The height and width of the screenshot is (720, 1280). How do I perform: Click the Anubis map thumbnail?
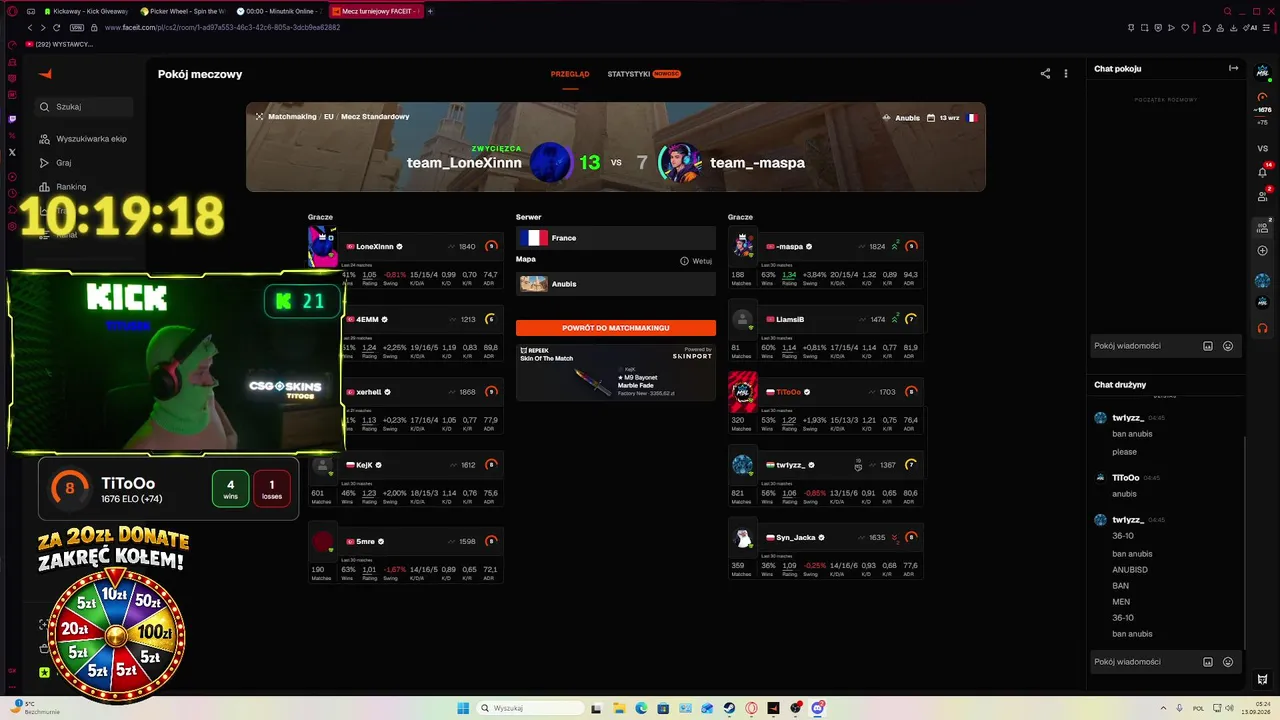click(534, 284)
